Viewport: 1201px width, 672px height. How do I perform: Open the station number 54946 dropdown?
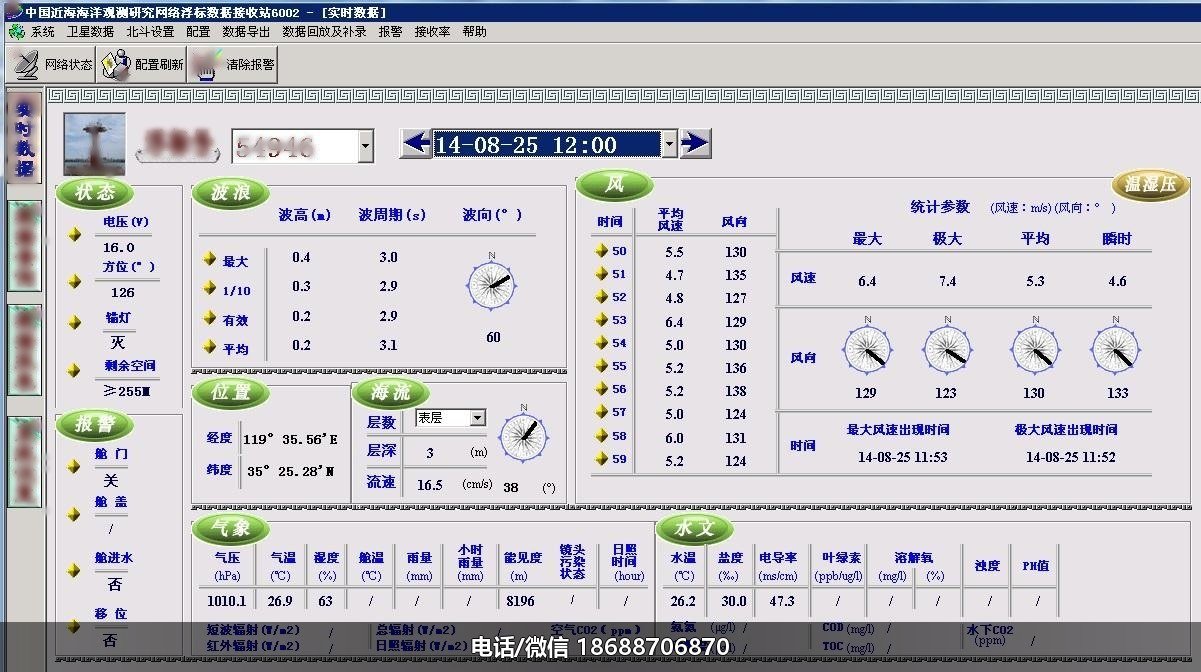(x=365, y=148)
